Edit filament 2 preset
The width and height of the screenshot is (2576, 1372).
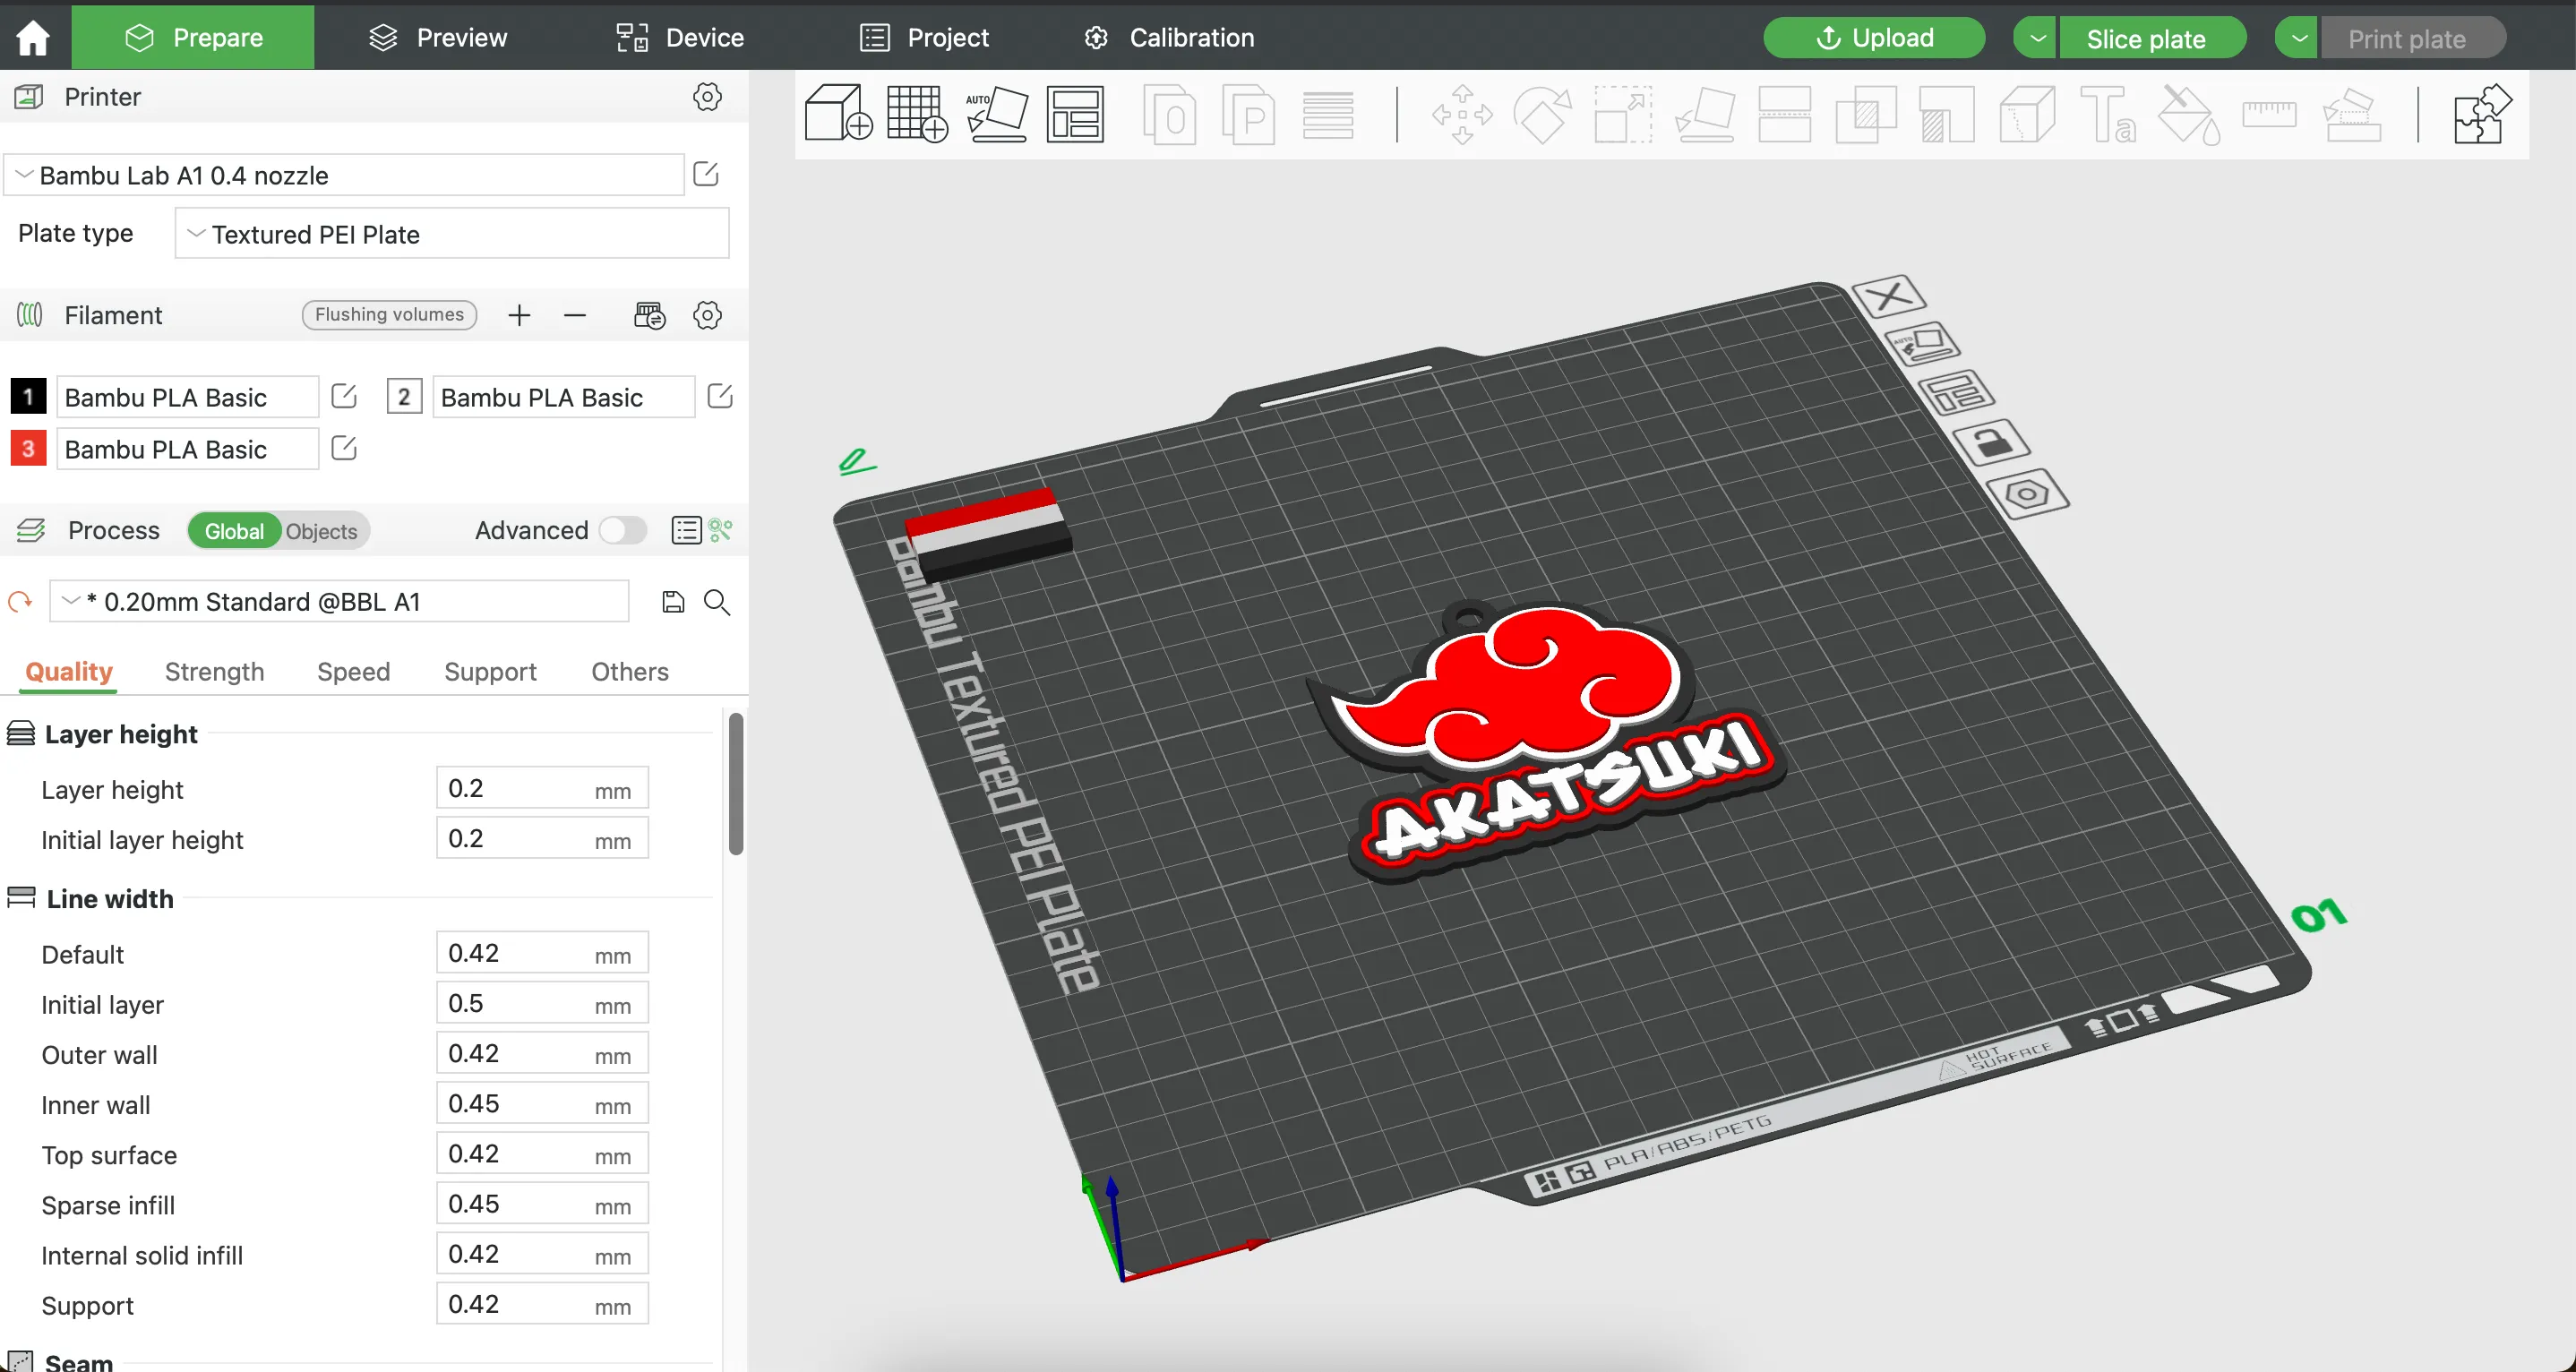(x=720, y=396)
